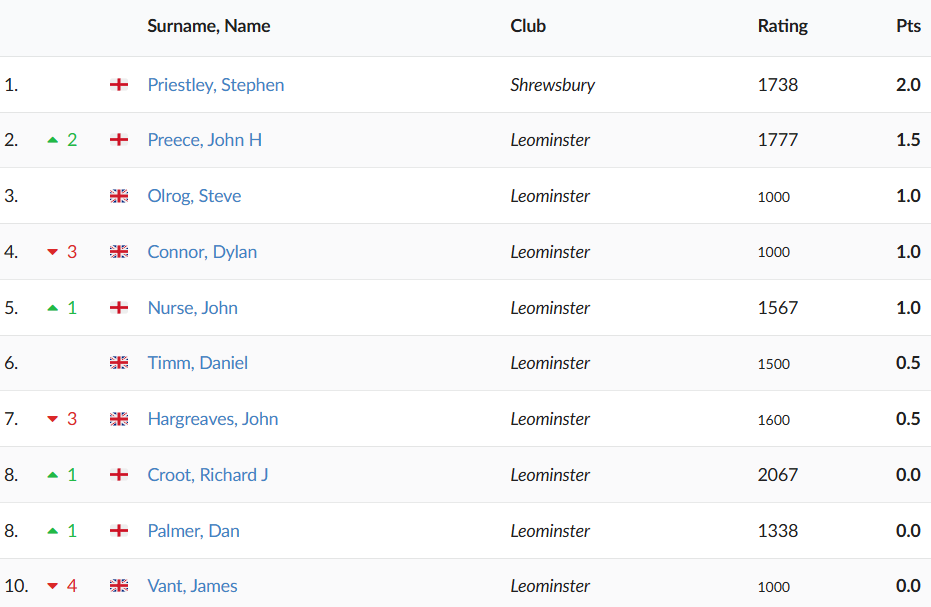View Connor, Dylan player details
The height and width of the screenshot is (607, 931).
click(x=202, y=252)
